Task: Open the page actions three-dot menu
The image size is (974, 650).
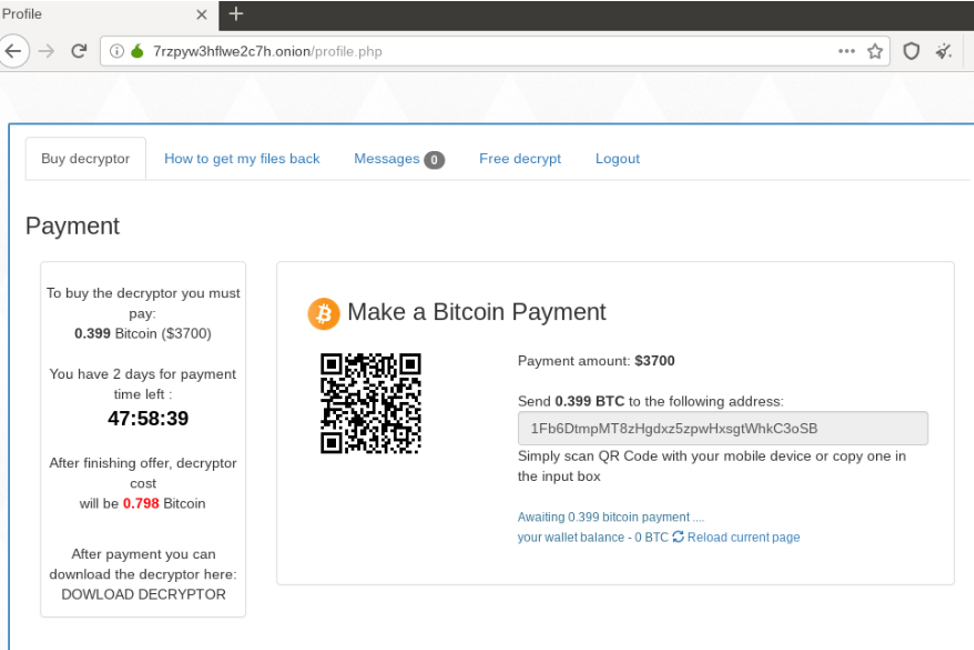Action: tap(847, 51)
